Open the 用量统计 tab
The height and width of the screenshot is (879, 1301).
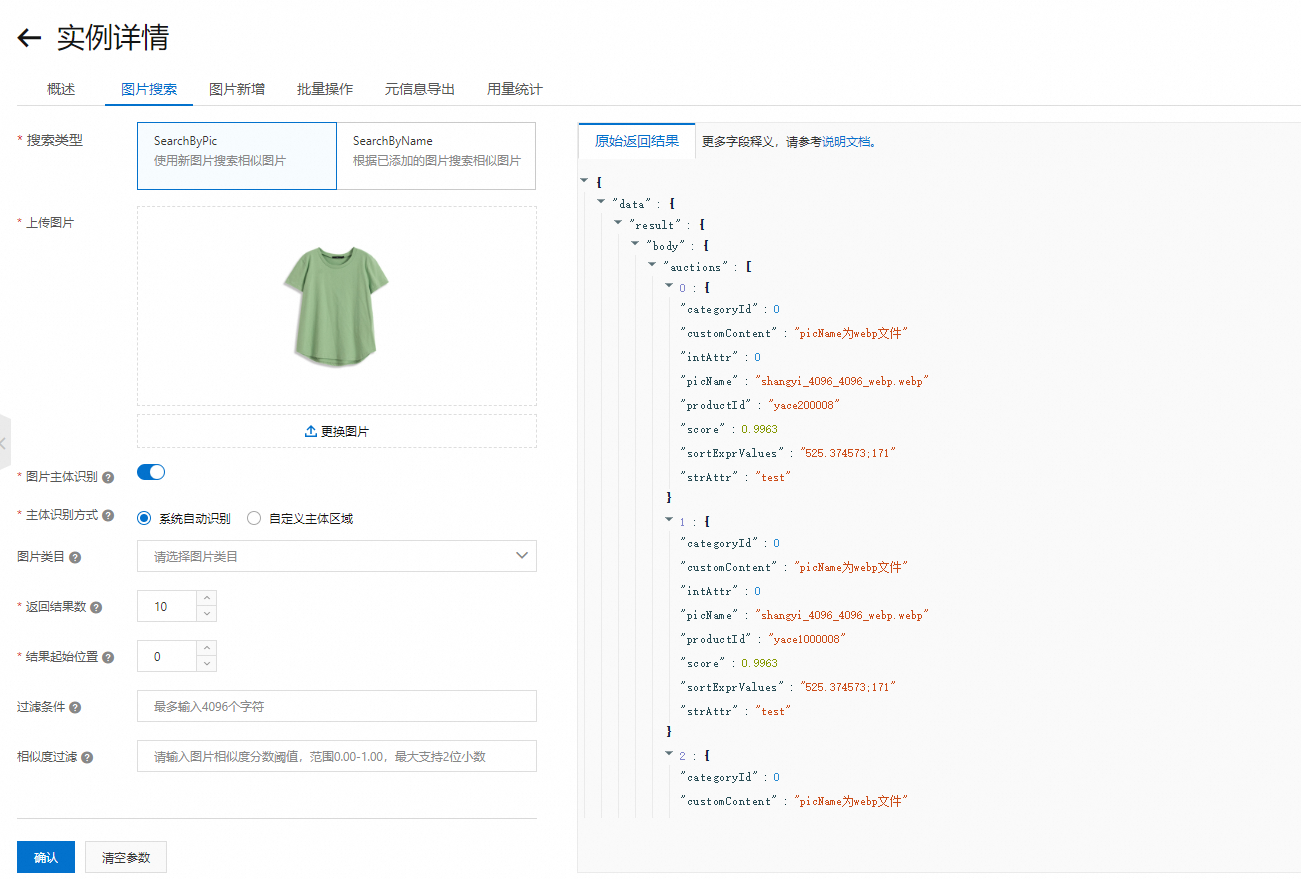pos(514,89)
